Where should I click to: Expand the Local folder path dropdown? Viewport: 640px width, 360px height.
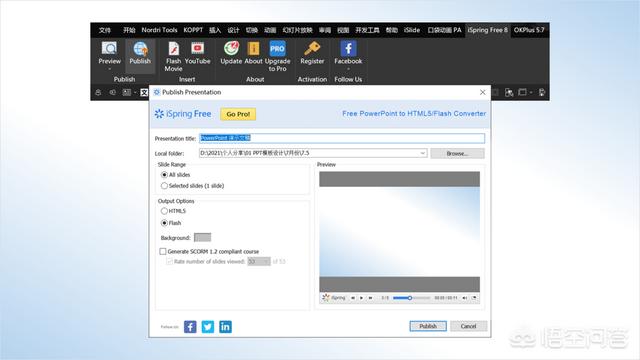coord(422,153)
